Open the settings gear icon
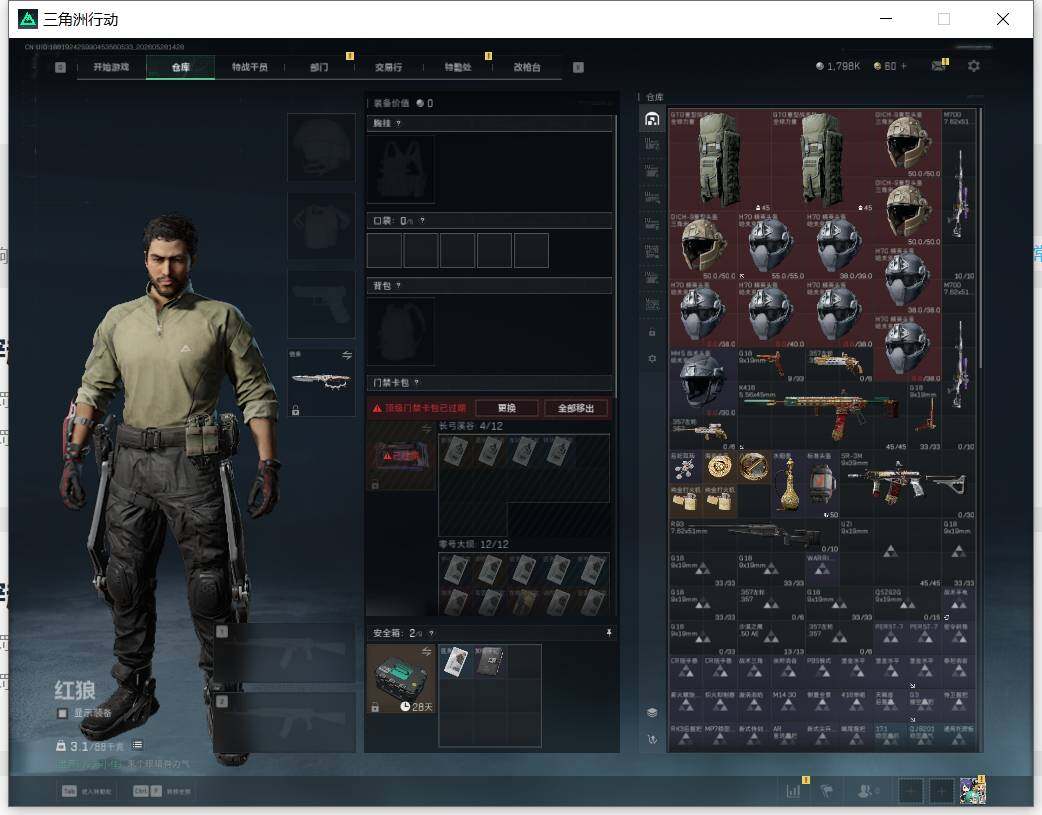The height and width of the screenshot is (815, 1042). click(x=974, y=66)
